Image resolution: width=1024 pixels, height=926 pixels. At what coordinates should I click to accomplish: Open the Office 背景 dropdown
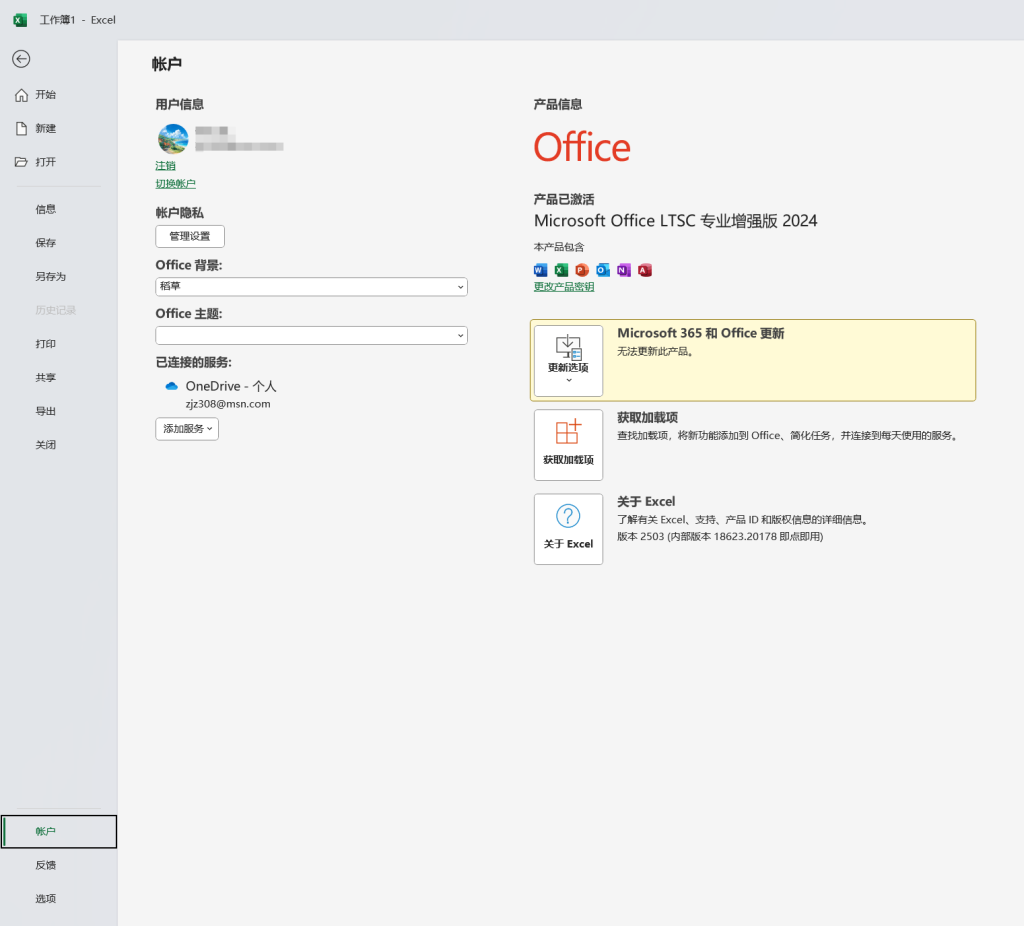pyautogui.click(x=311, y=286)
